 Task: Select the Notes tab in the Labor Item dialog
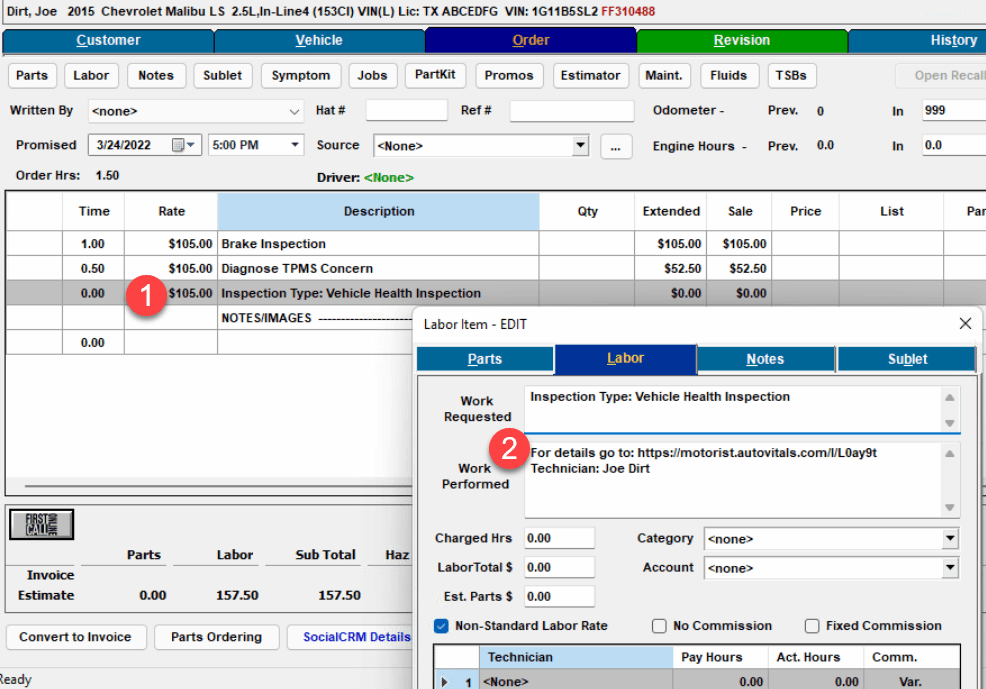coord(765,358)
